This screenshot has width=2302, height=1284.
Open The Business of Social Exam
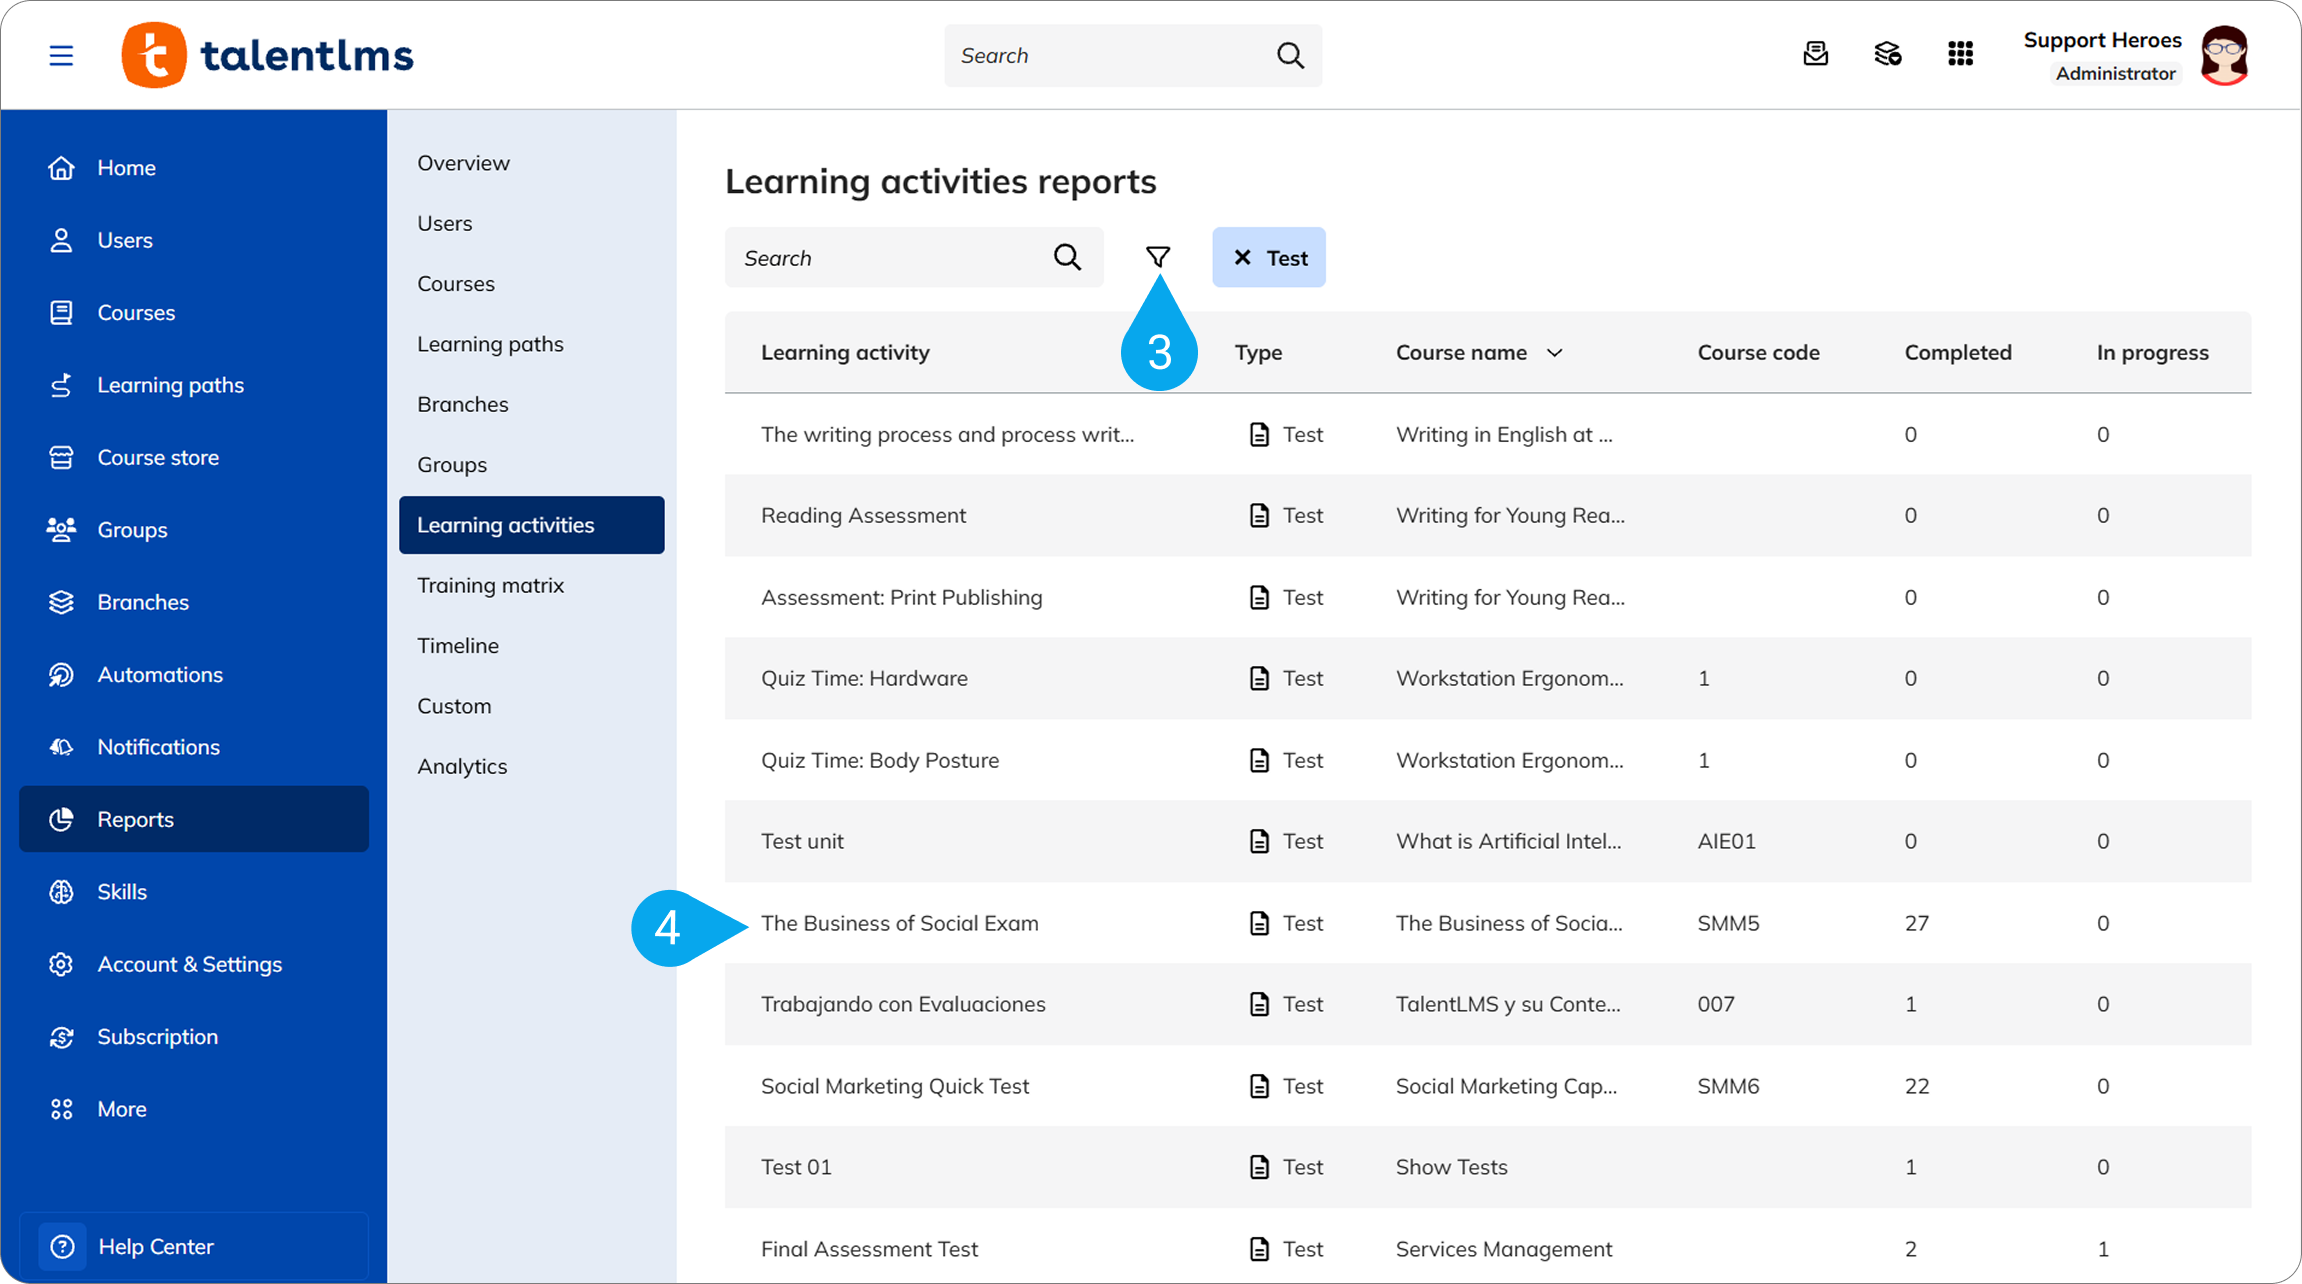[x=899, y=923]
